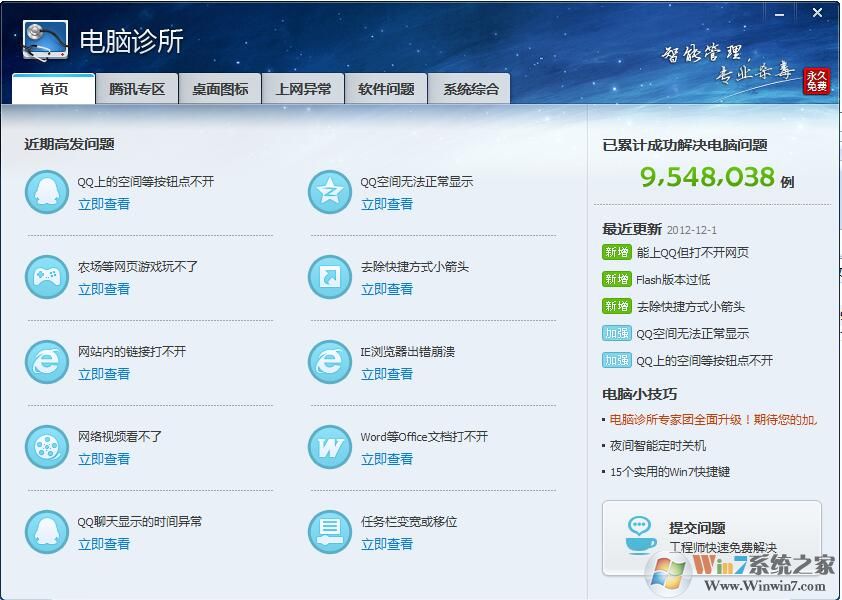The width and height of the screenshot is (842, 600).
Task: Open the 桌面图标 tab
Action: 219,88
